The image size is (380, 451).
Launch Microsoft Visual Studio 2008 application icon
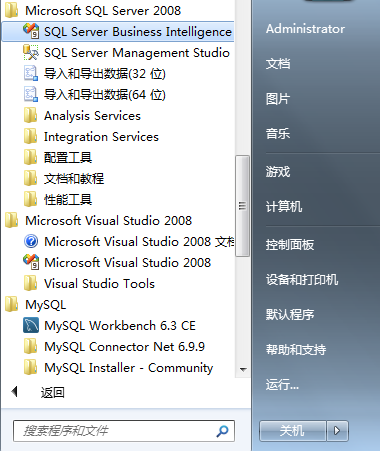click(x=31, y=262)
